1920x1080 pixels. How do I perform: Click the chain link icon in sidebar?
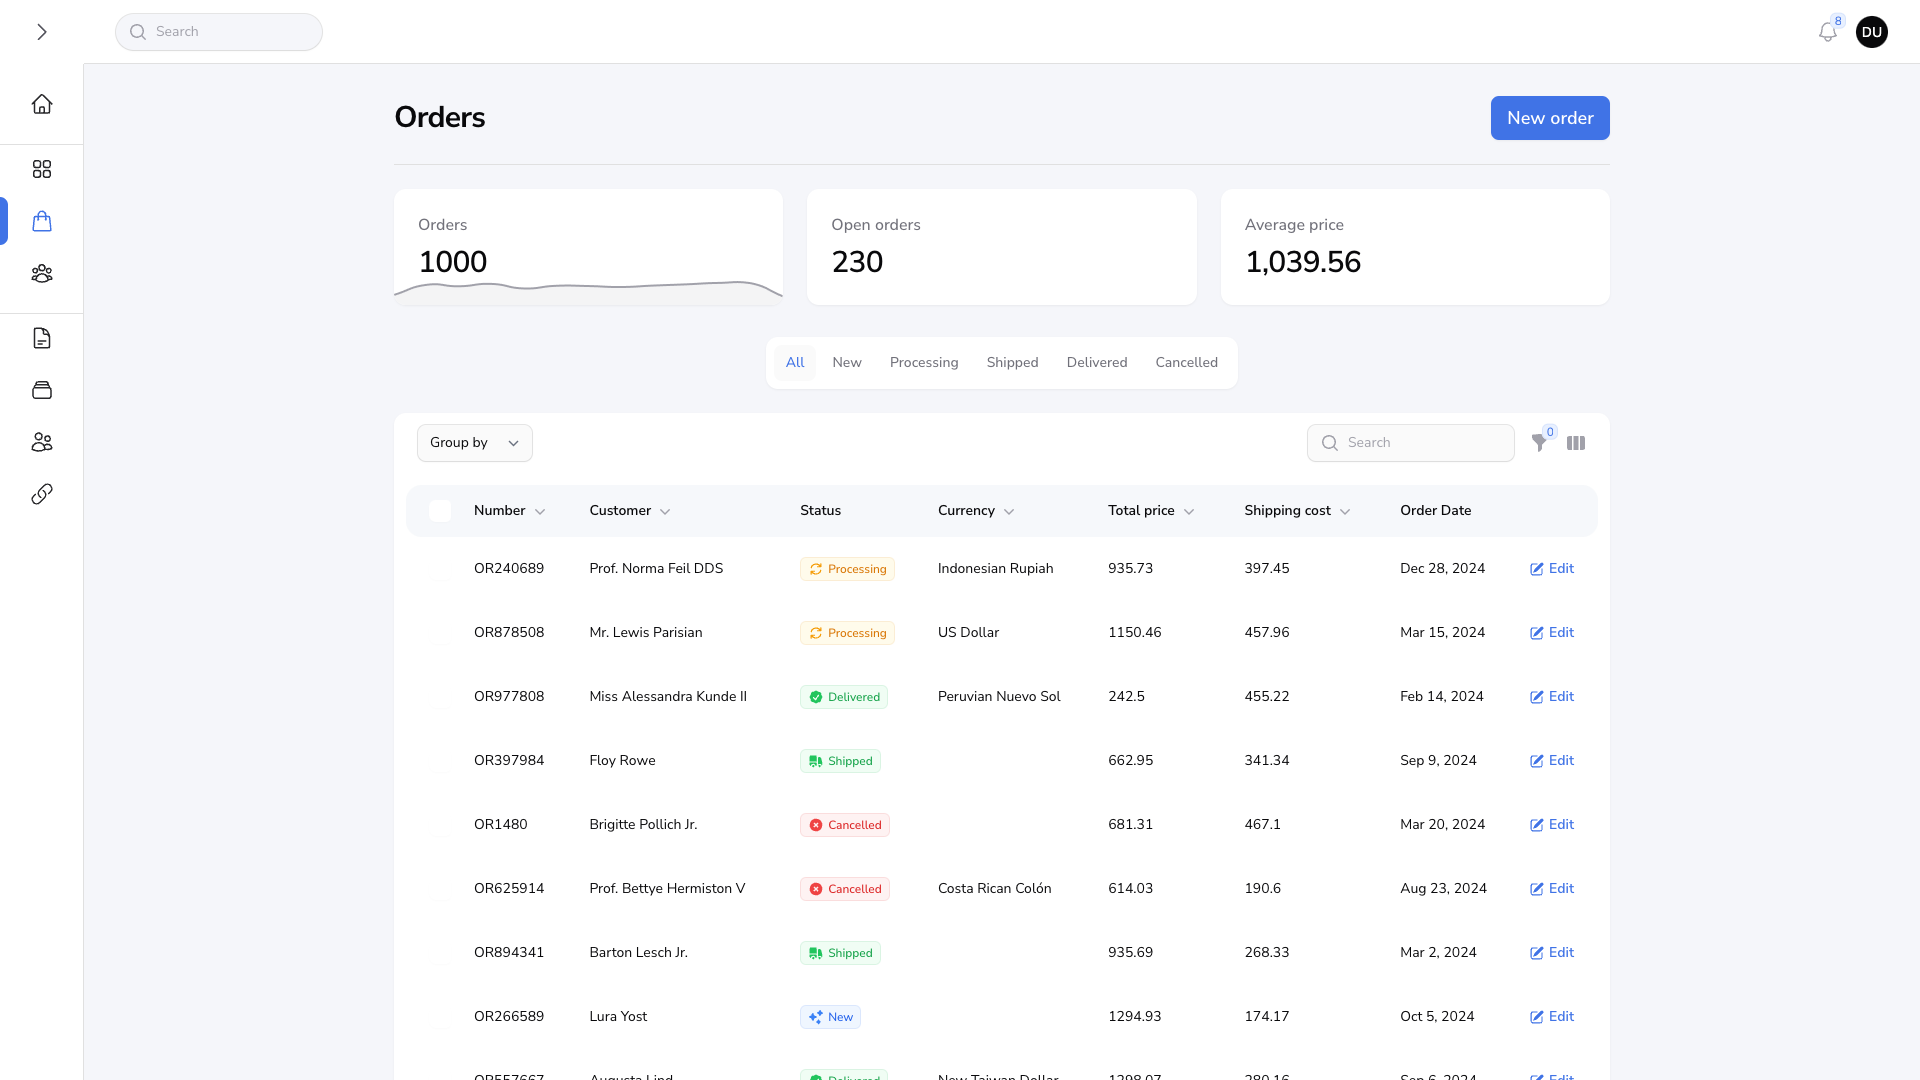(x=42, y=494)
